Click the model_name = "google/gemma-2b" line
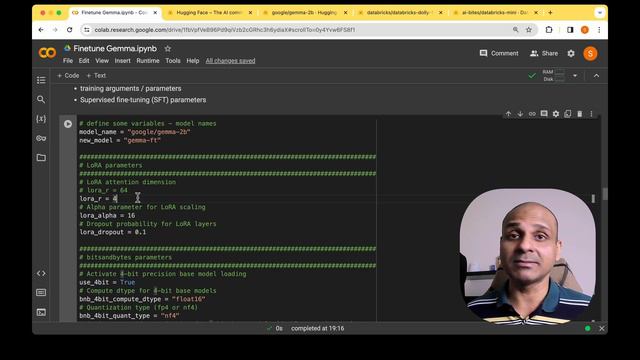This screenshot has height=360, width=640. point(135,132)
